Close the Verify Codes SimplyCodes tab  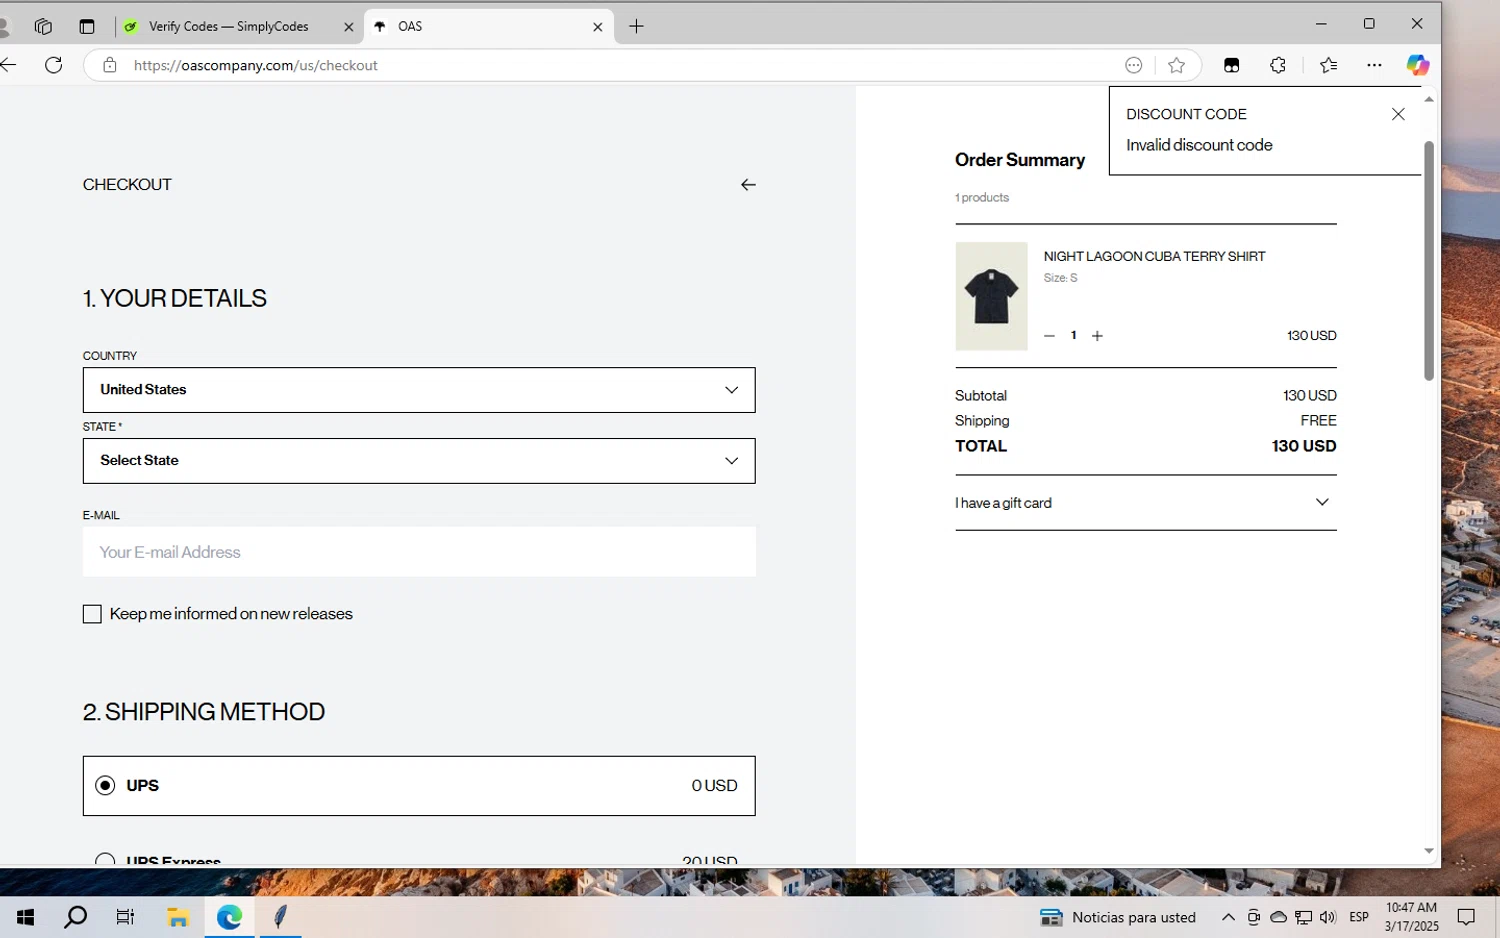coord(348,27)
